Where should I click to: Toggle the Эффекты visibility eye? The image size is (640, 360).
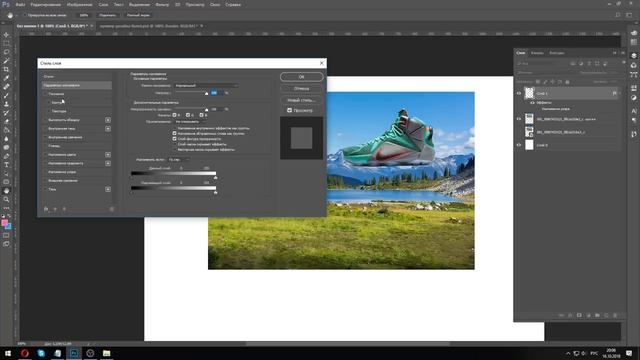532,103
